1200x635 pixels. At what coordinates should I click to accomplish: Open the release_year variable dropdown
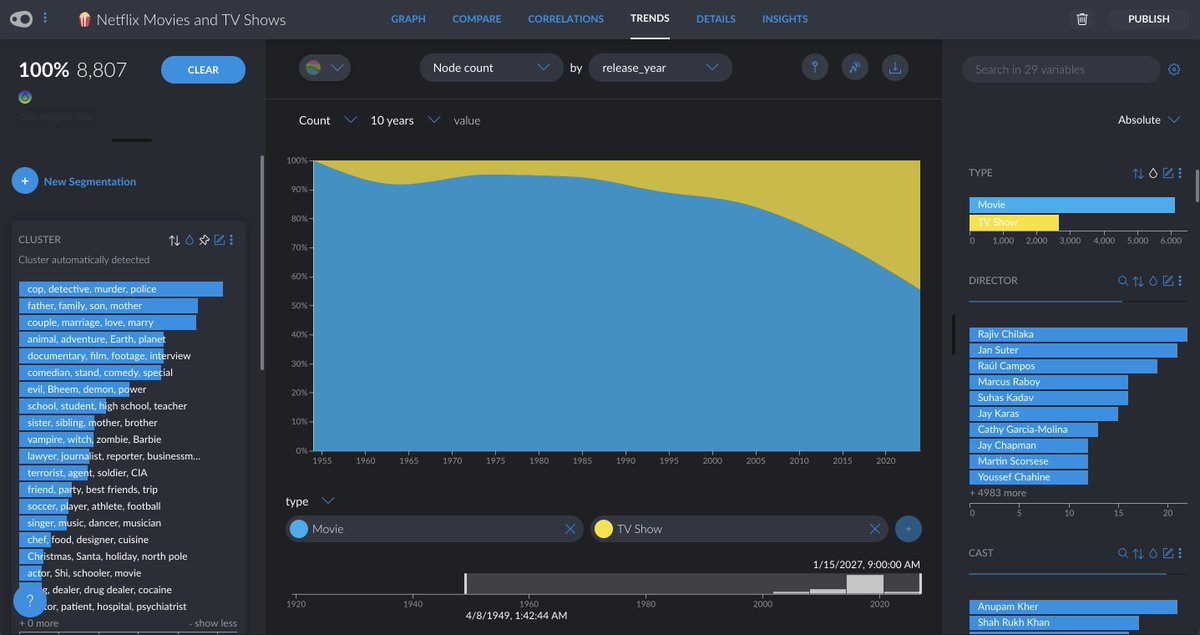660,68
